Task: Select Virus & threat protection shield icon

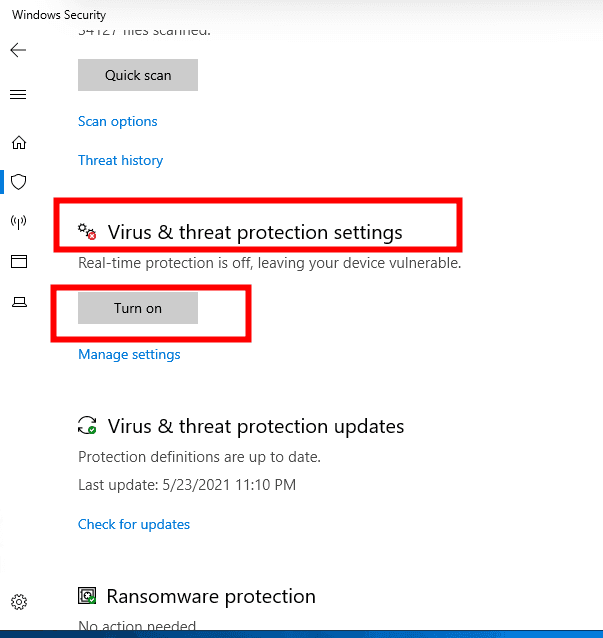Action: 18,182
